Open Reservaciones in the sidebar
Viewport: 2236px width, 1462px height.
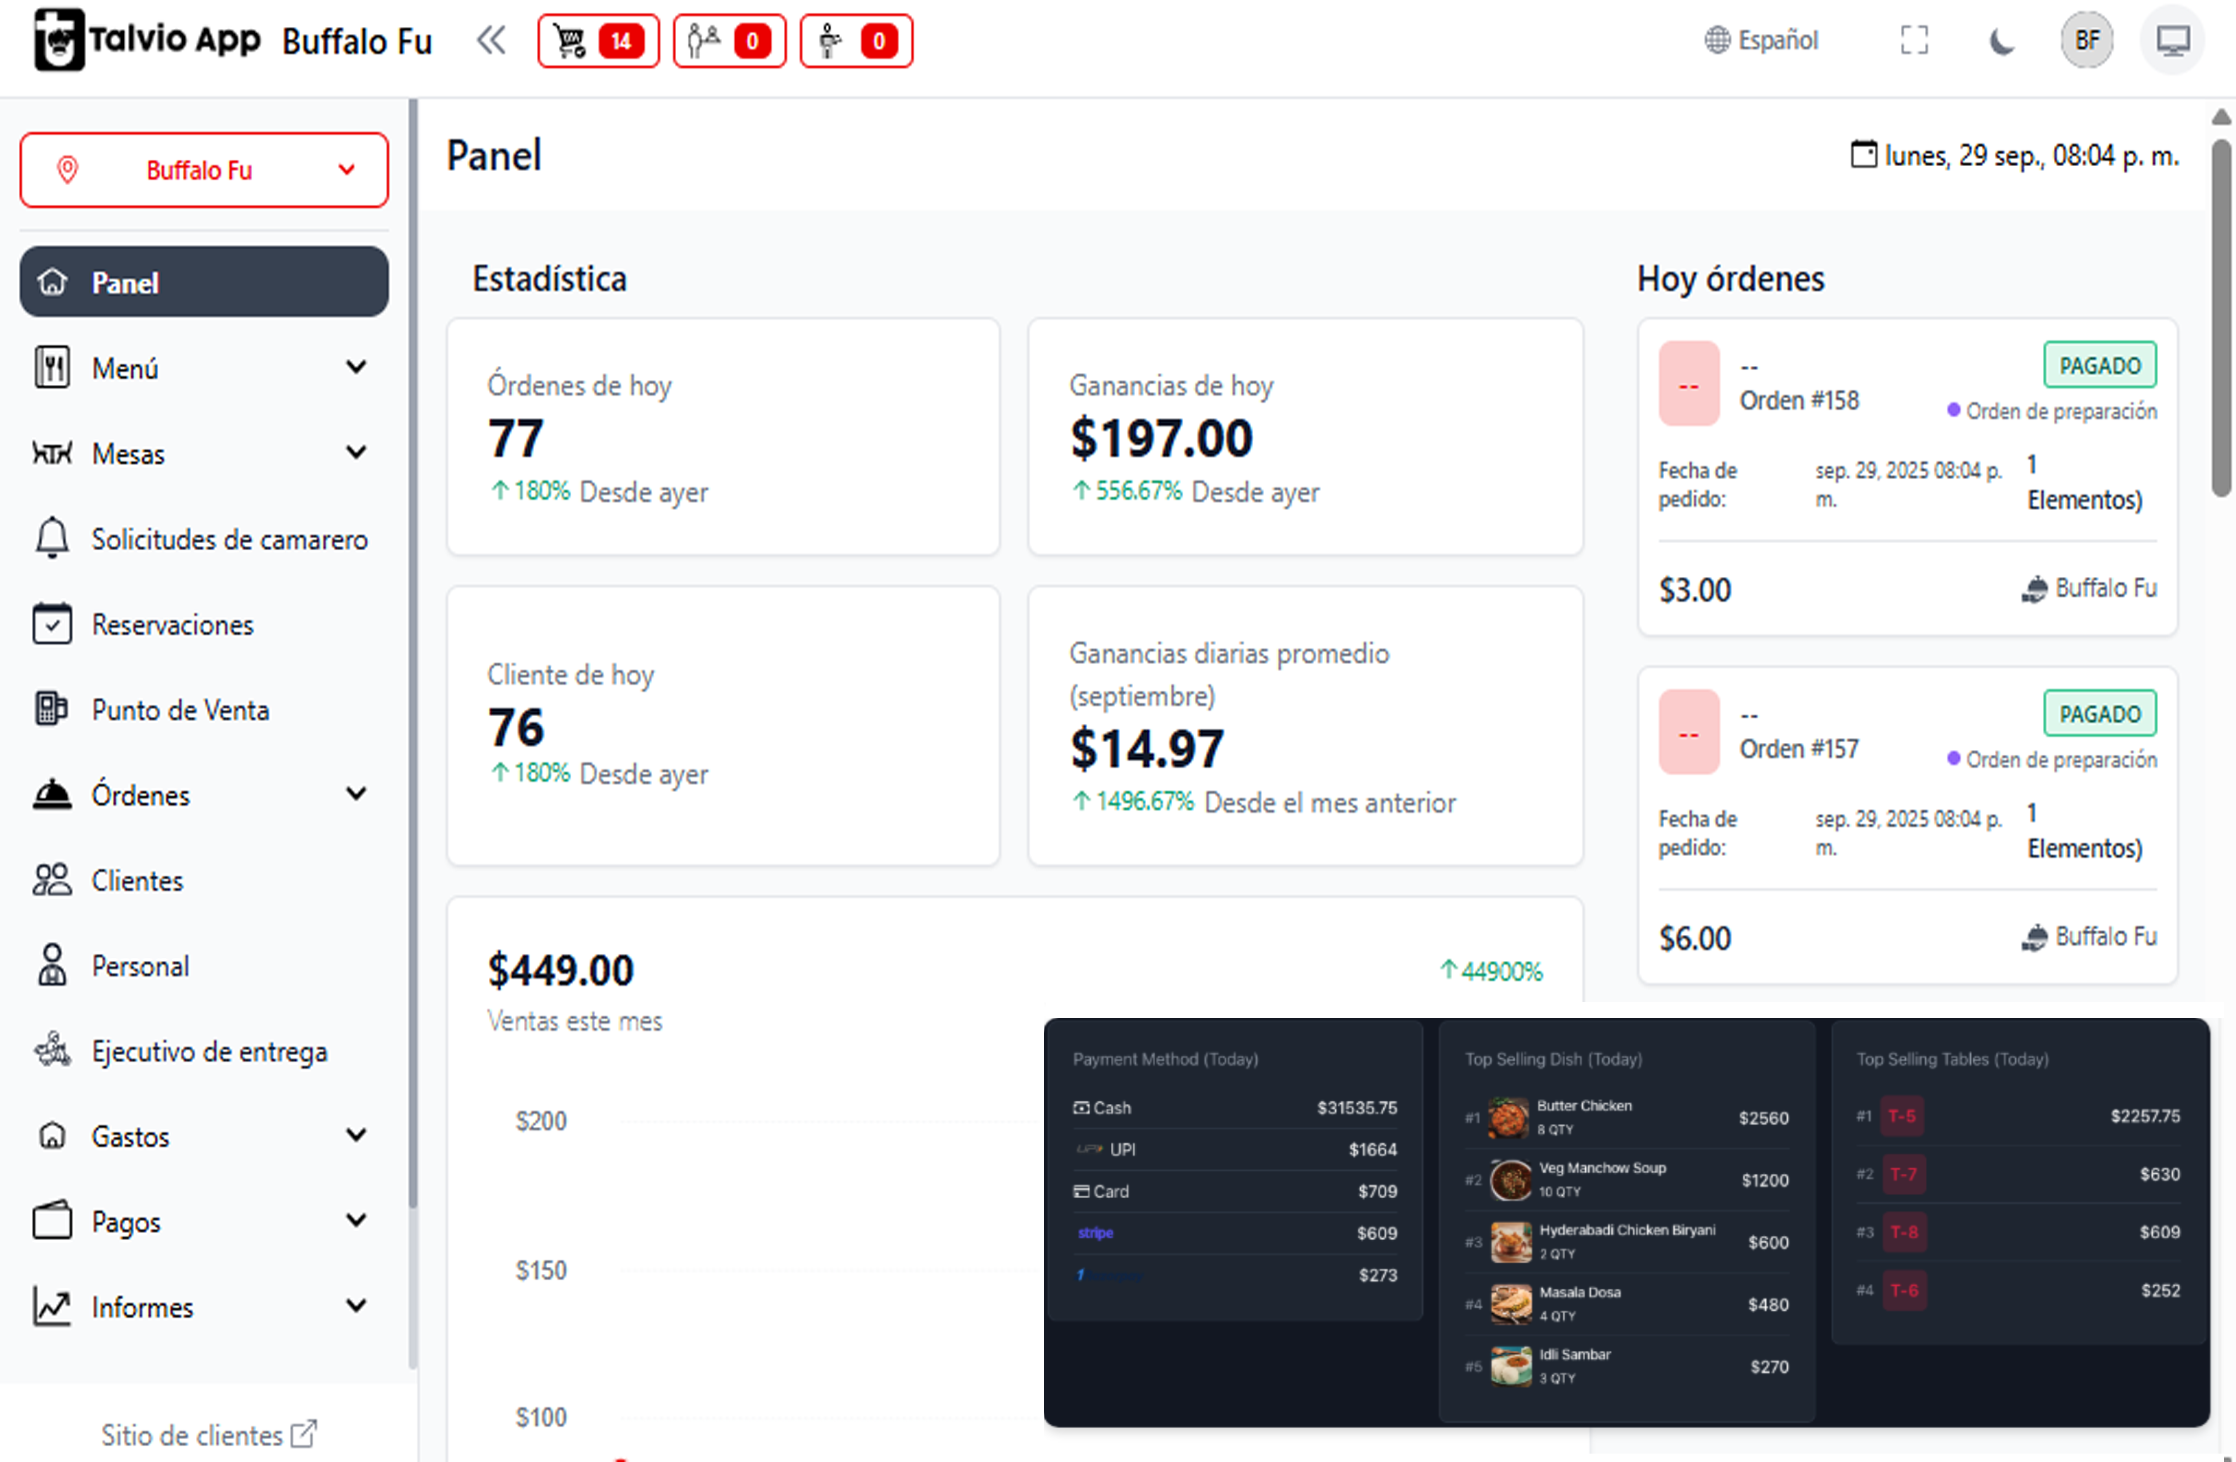172,625
